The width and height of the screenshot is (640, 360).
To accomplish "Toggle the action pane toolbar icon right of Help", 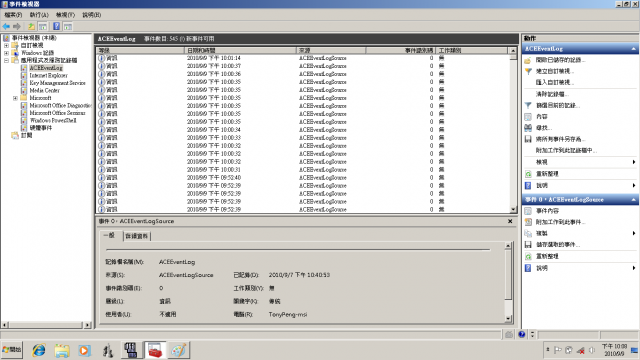I will coord(68,27).
